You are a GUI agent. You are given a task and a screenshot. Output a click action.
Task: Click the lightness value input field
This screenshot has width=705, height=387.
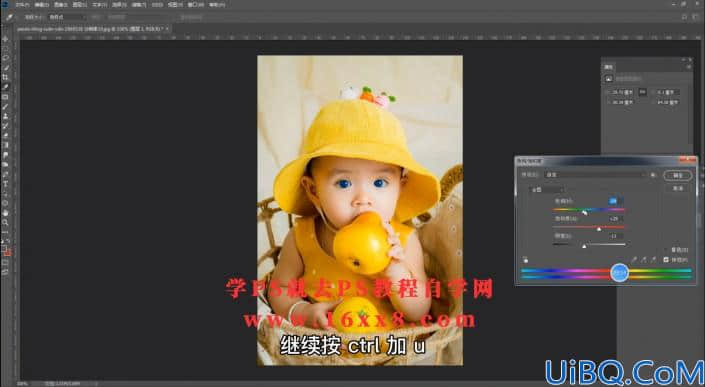point(616,236)
